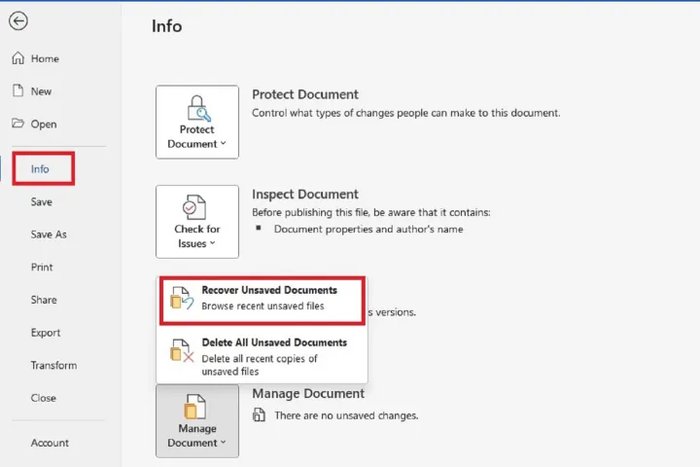Expand the Protect Document dropdown chevron
The height and width of the screenshot is (467, 700).
point(223,143)
